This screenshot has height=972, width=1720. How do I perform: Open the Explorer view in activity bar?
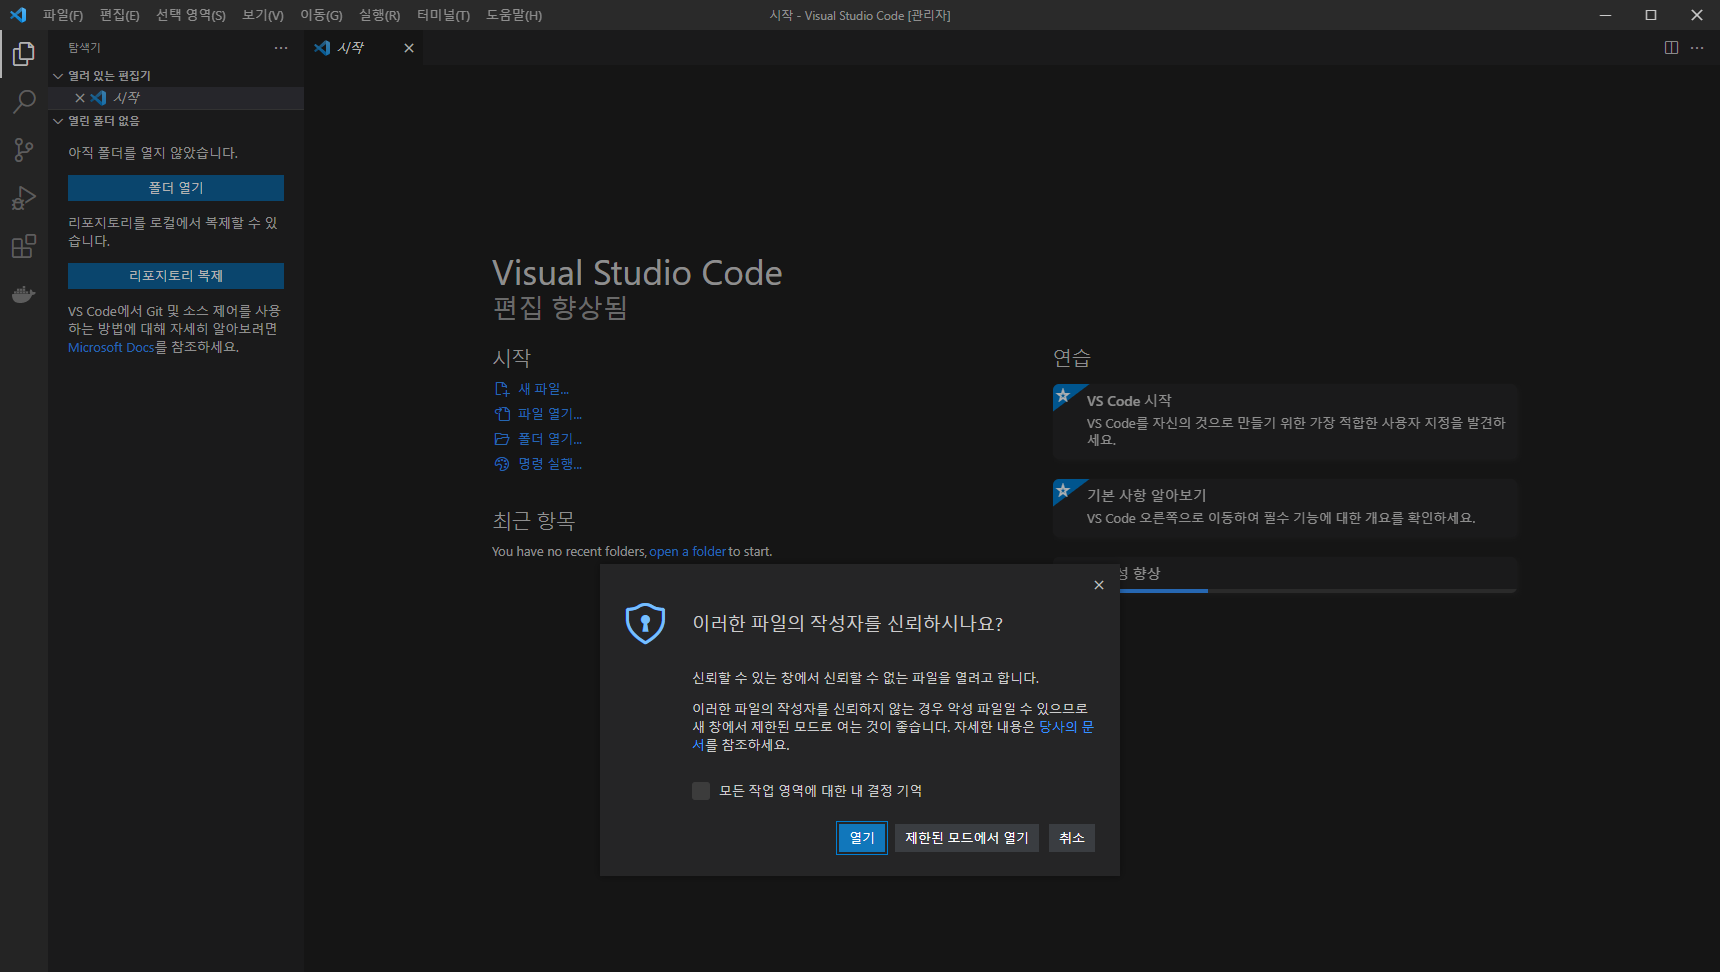tap(24, 54)
